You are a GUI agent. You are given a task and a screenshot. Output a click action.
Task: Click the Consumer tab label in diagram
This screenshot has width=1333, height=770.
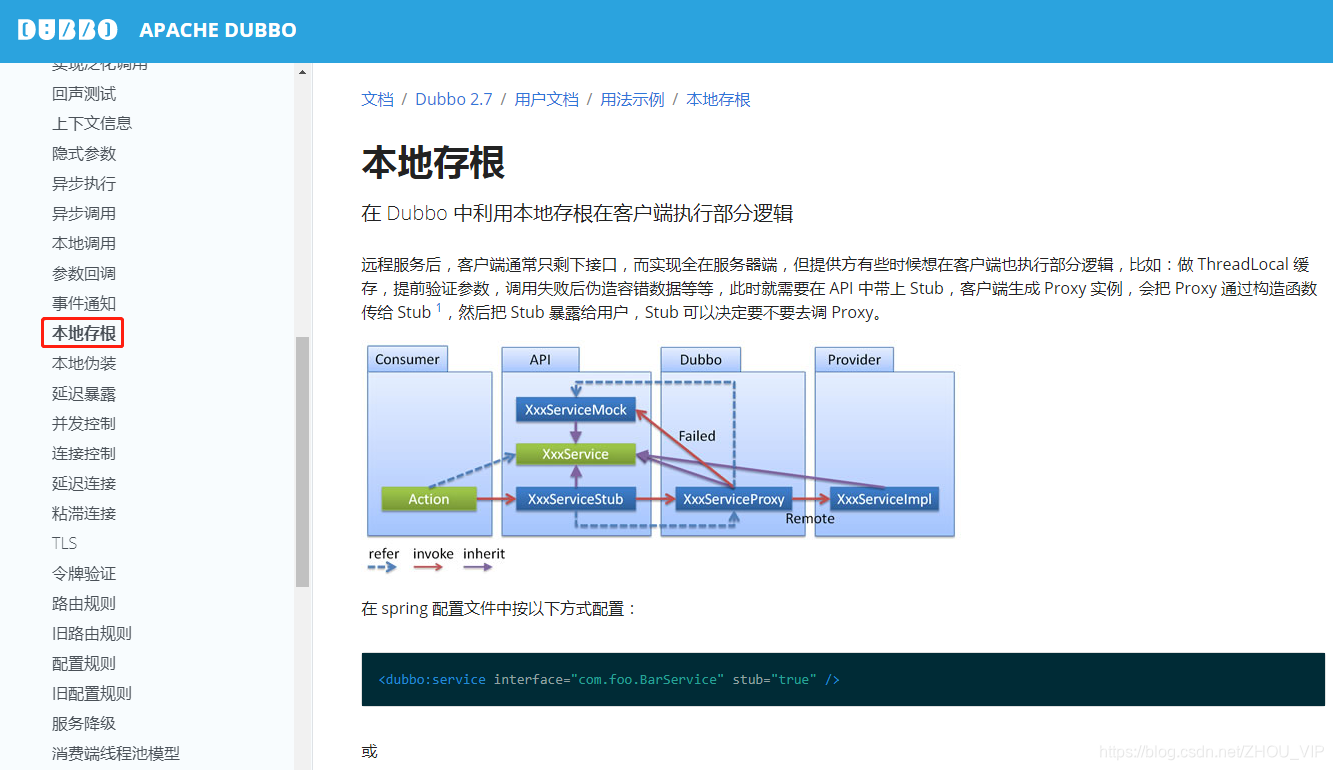tap(407, 359)
